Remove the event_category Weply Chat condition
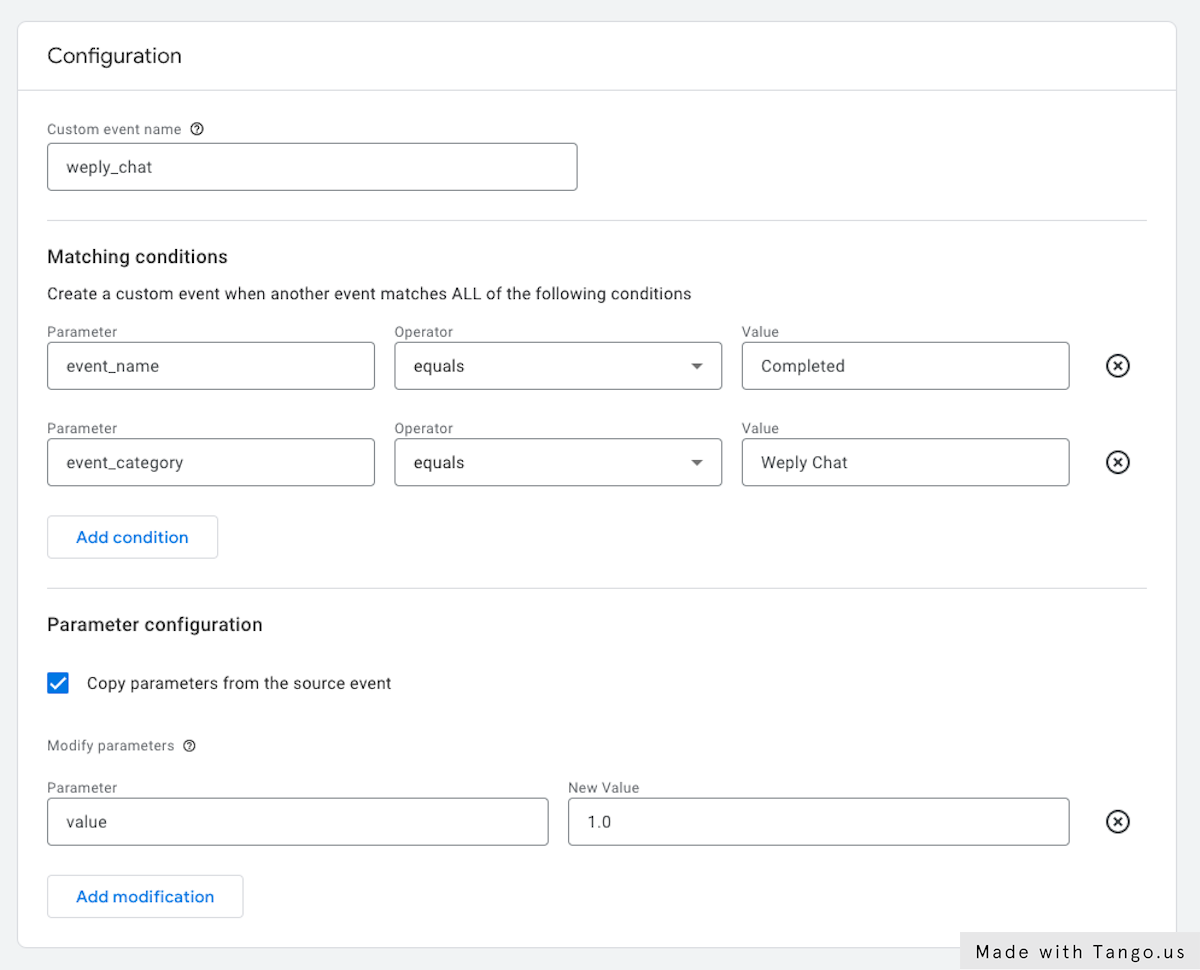1200x970 pixels. point(1118,462)
